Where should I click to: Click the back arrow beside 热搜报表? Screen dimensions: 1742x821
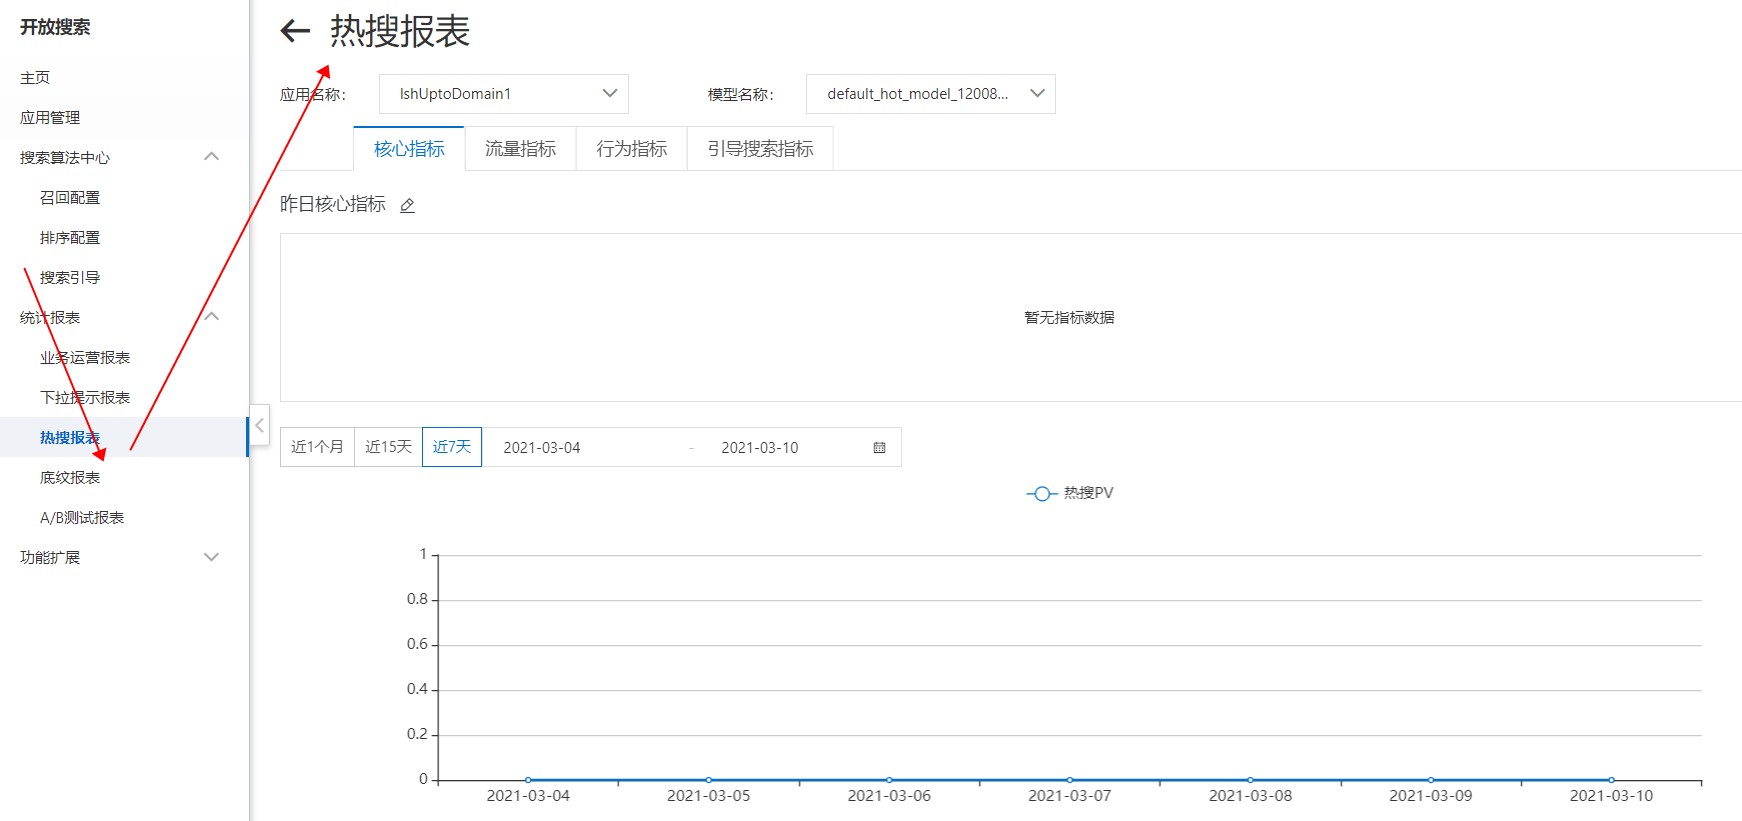click(x=295, y=32)
